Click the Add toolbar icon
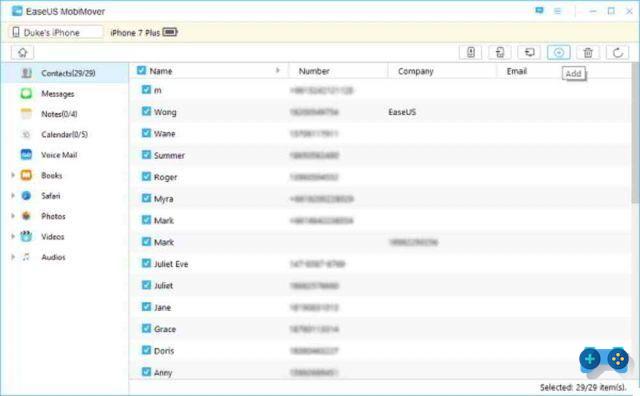The width and height of the screenshot is (640, 396). point(559,52)
